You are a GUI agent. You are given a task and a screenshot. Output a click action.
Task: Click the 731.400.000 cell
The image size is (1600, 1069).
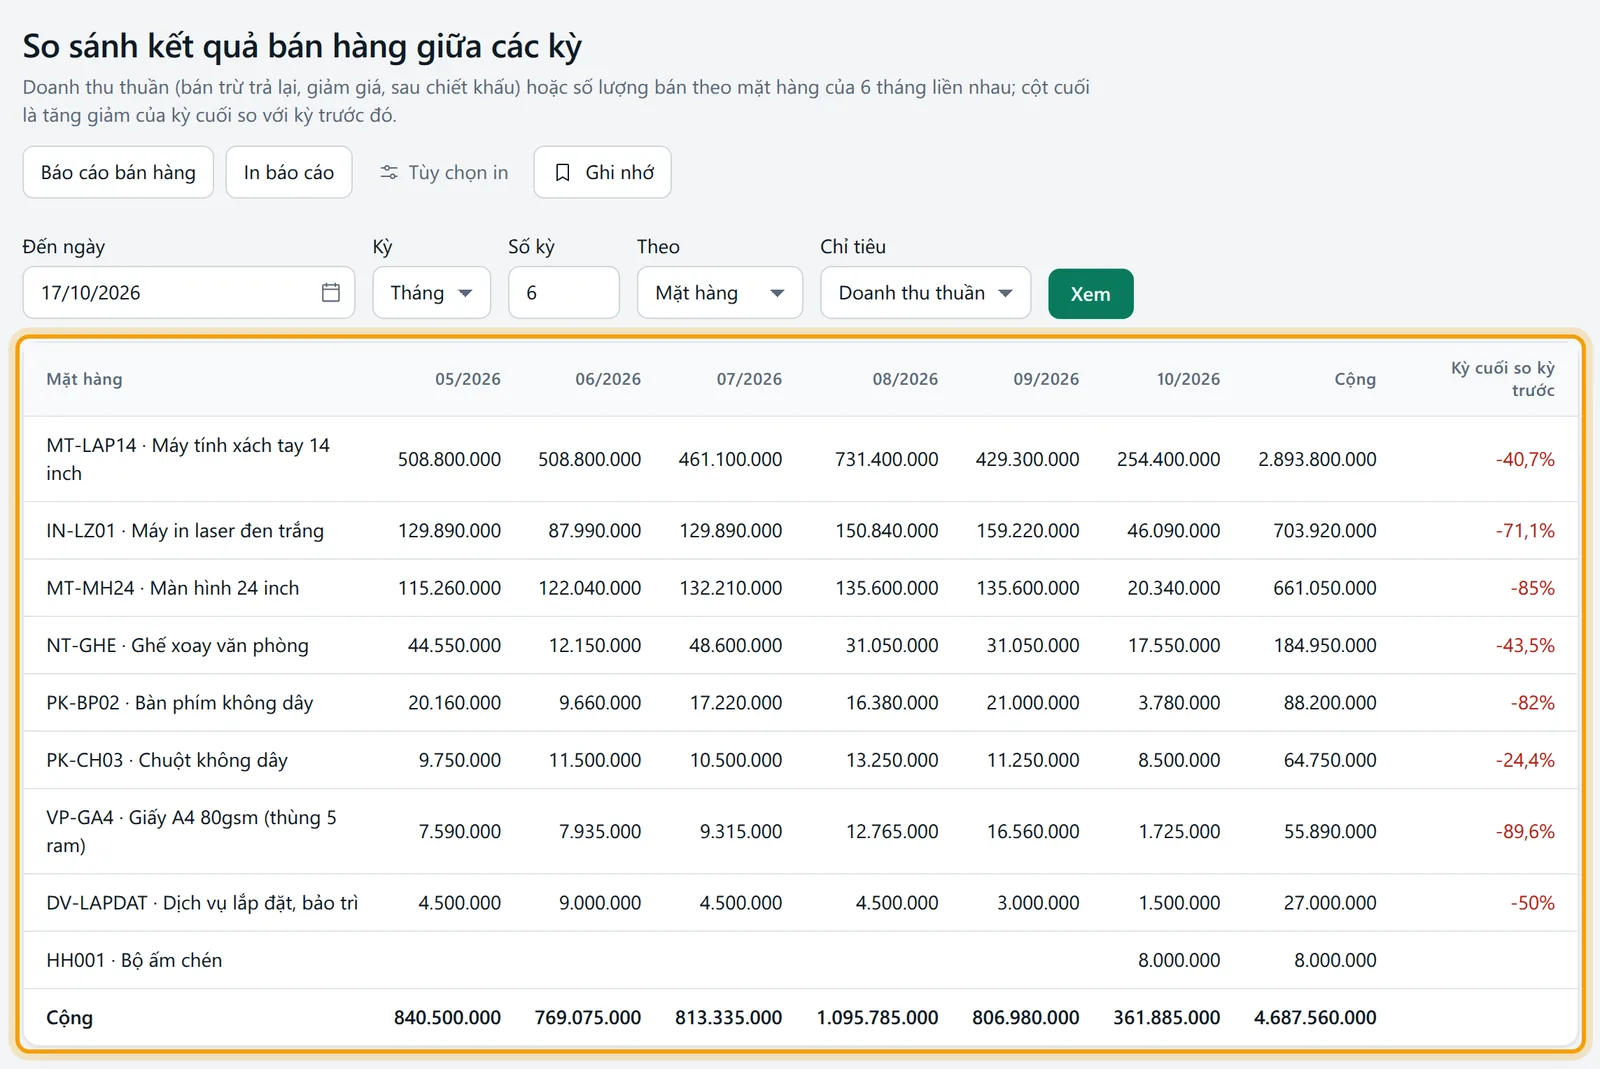pos(887,459)
